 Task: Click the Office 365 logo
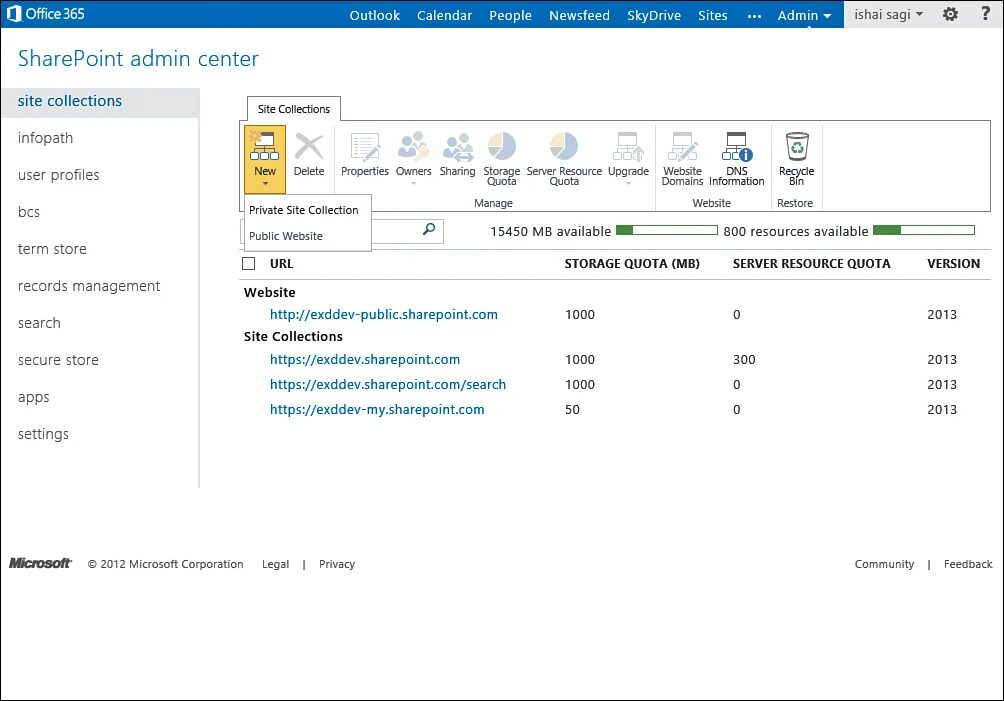pos(45,13)
